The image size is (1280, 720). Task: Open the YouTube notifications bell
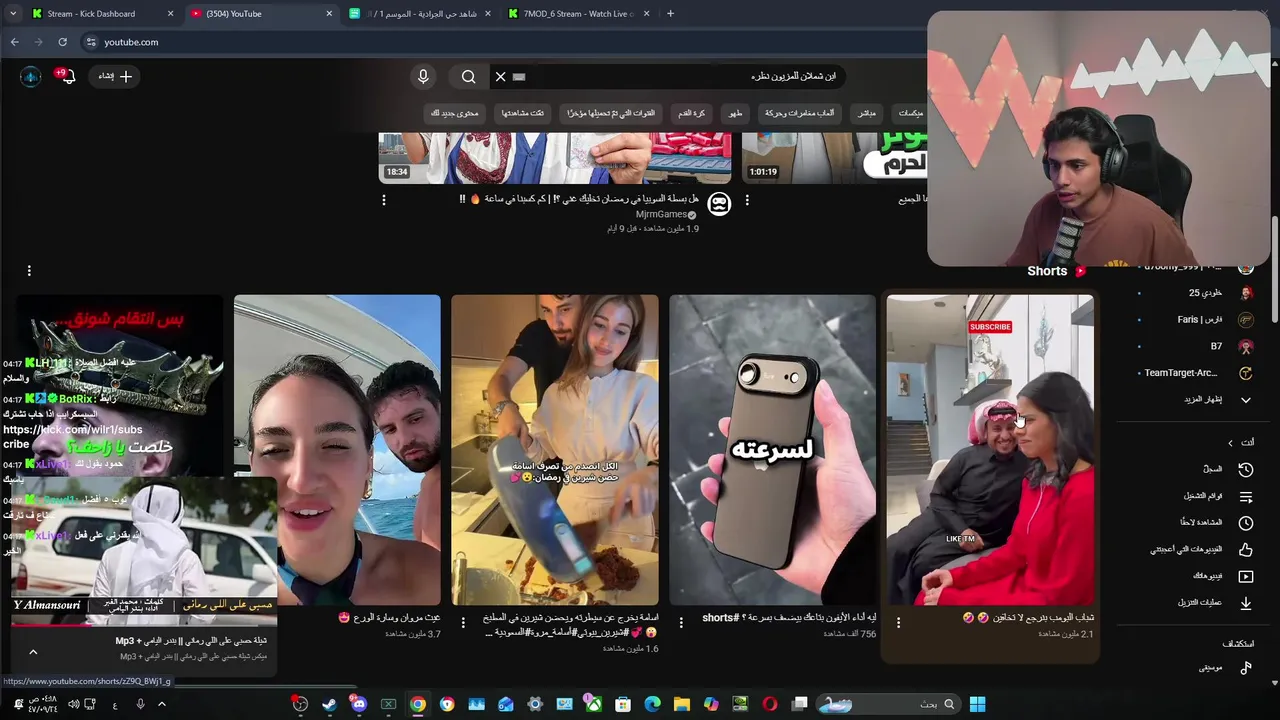[x=68, y=76]
